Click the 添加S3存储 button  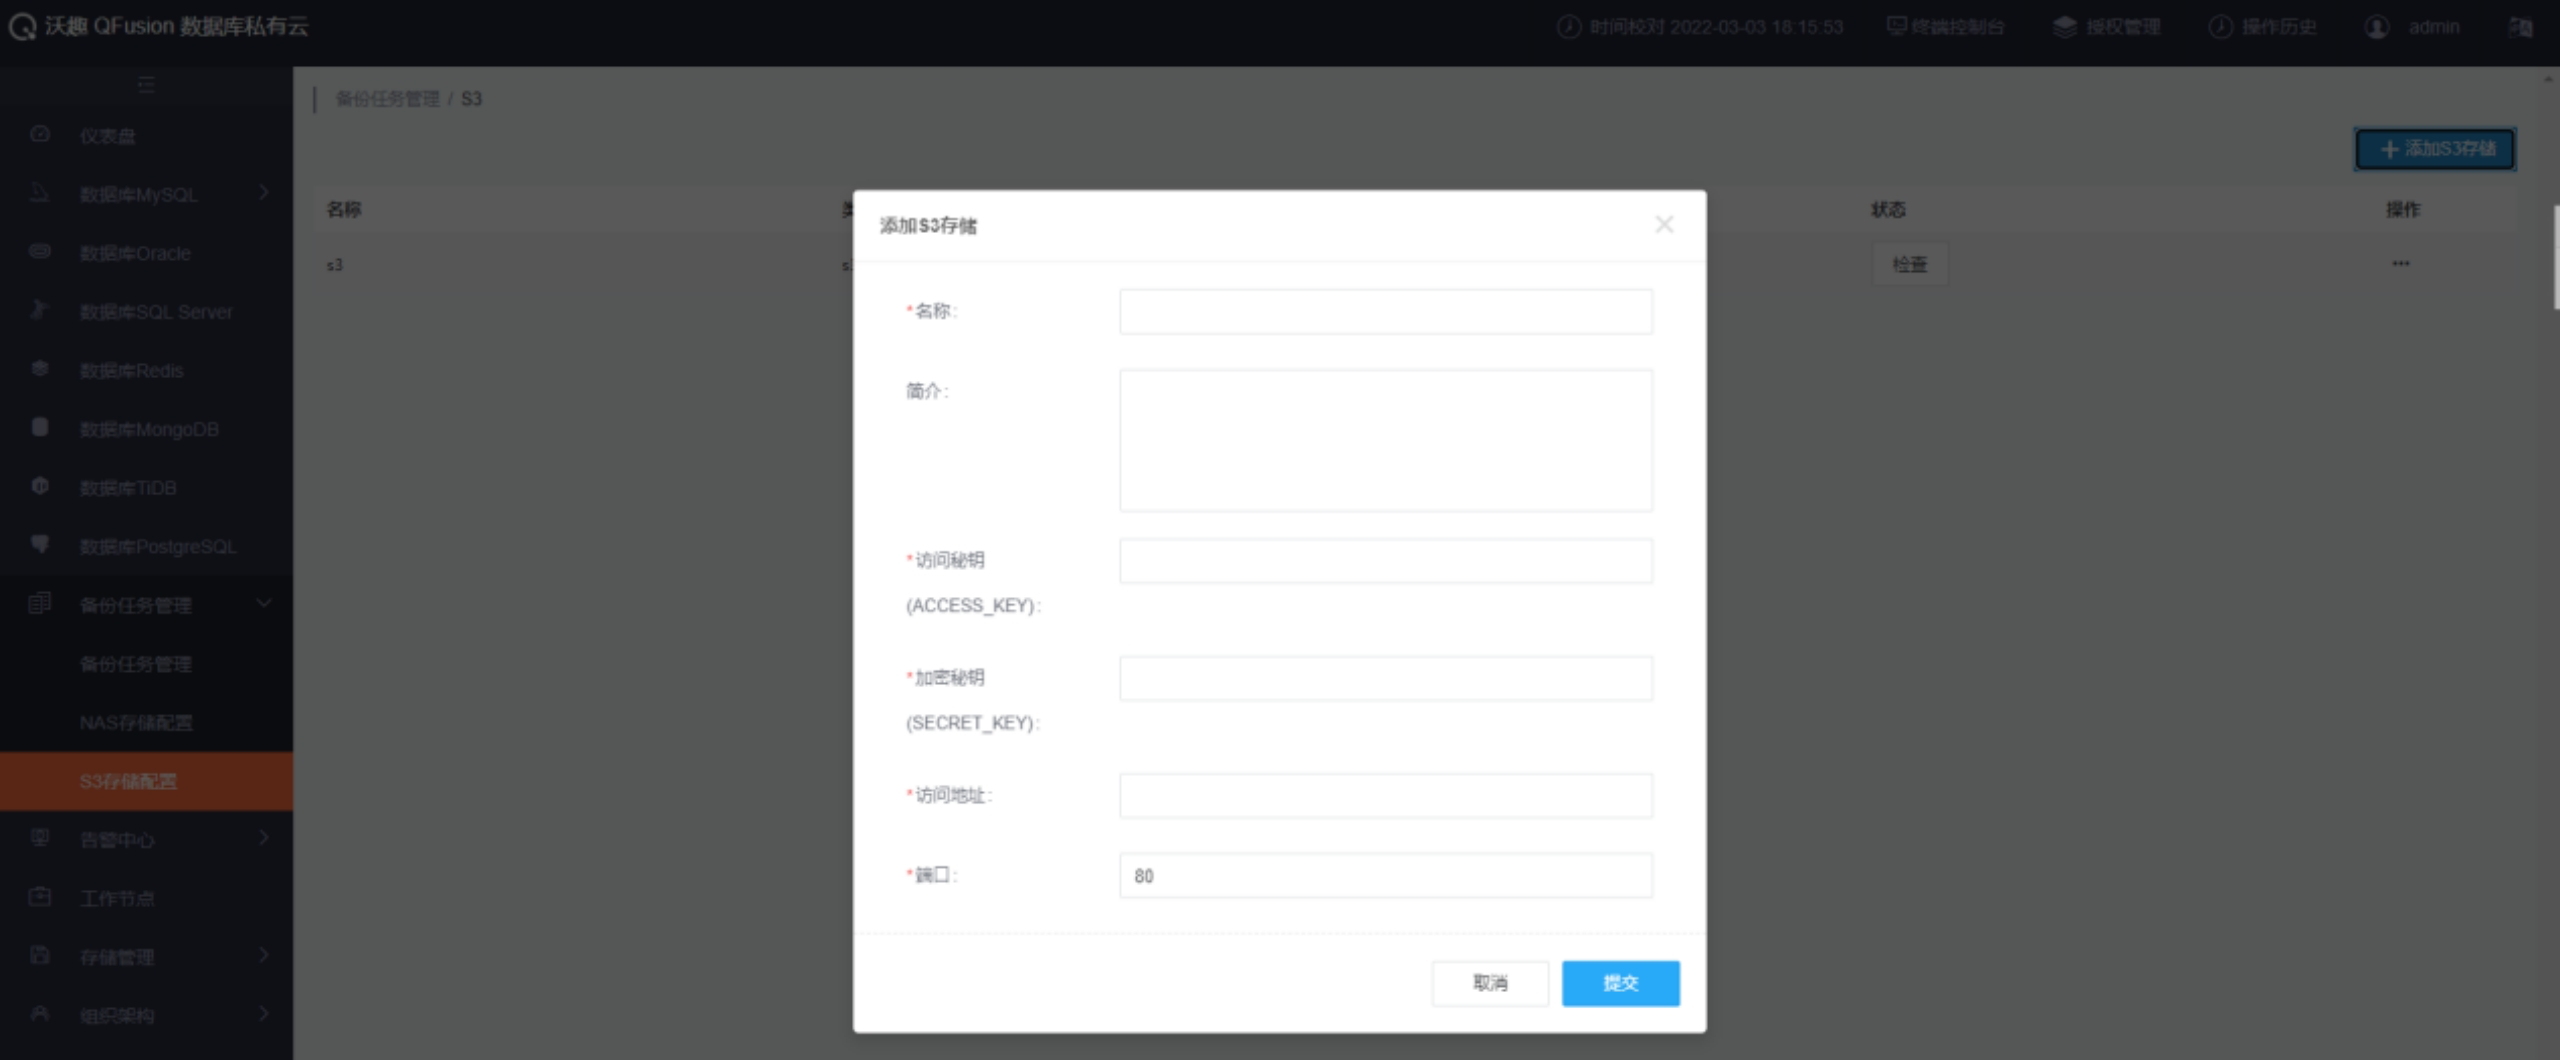[2435, 149]
